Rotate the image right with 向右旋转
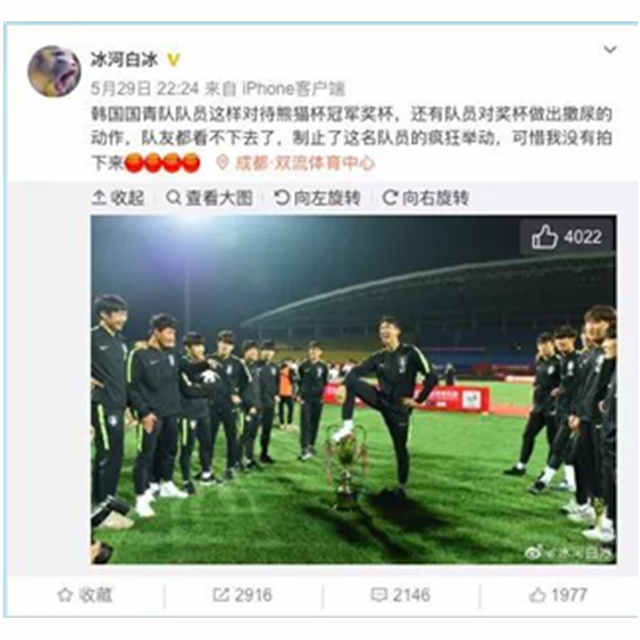640x640 pixels. (426, 198)
